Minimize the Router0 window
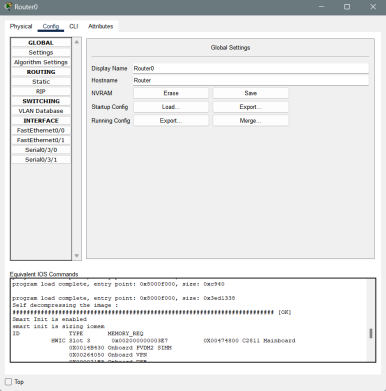This screenshot has width=386, height=391. [321, 7]
